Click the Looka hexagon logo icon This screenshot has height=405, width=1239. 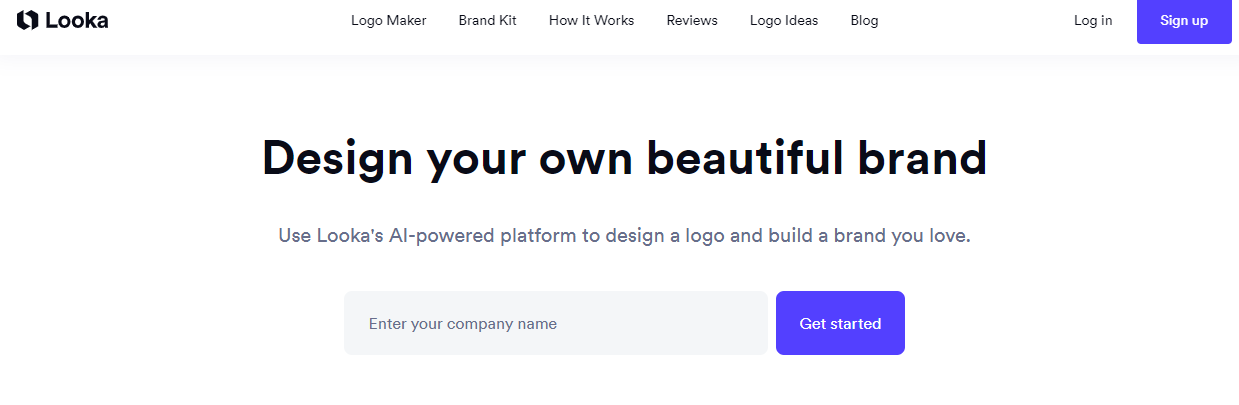point(27,20)
